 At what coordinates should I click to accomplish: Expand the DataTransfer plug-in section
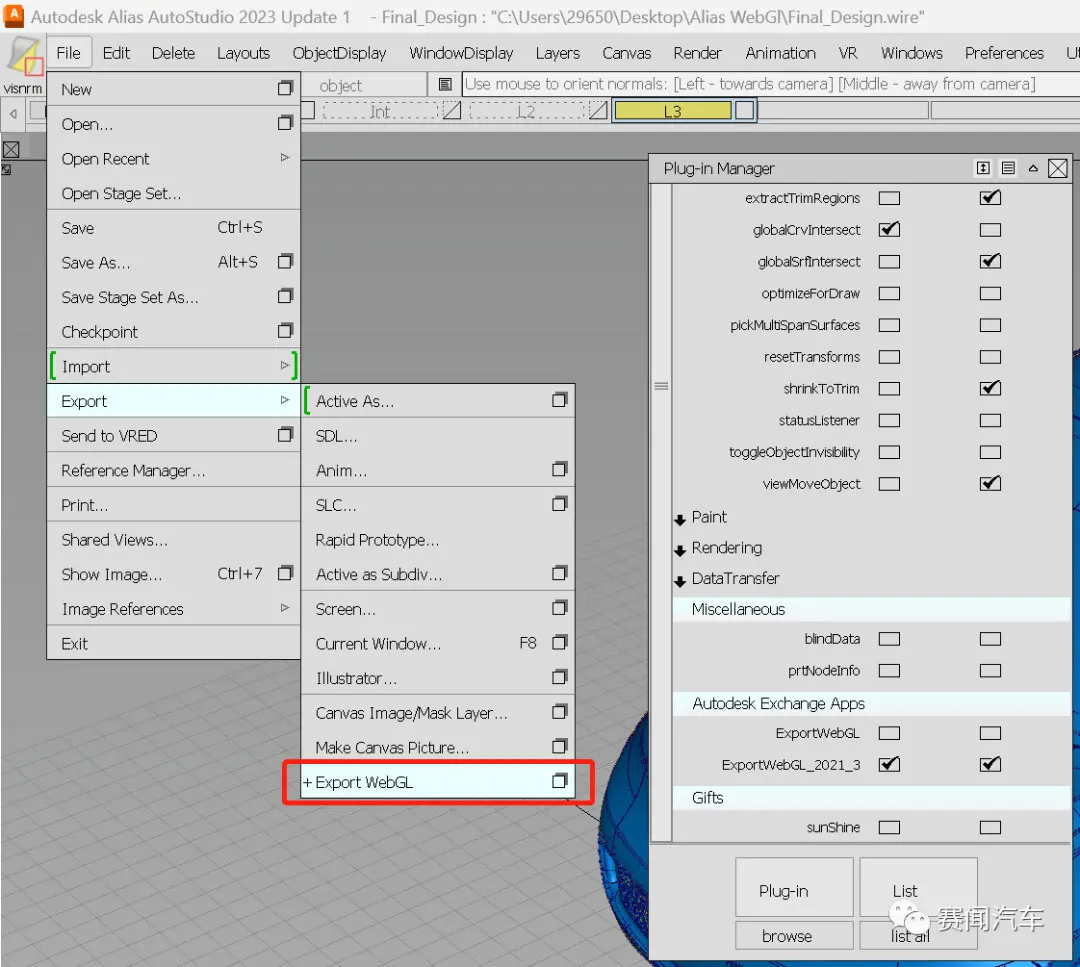pyautogui.click(x=680, y=581)
